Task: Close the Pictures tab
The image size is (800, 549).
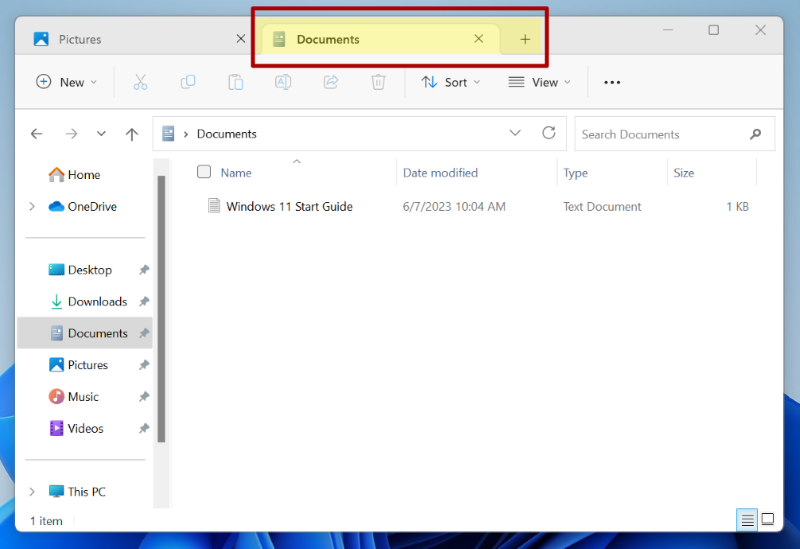Action: [241, 39]
